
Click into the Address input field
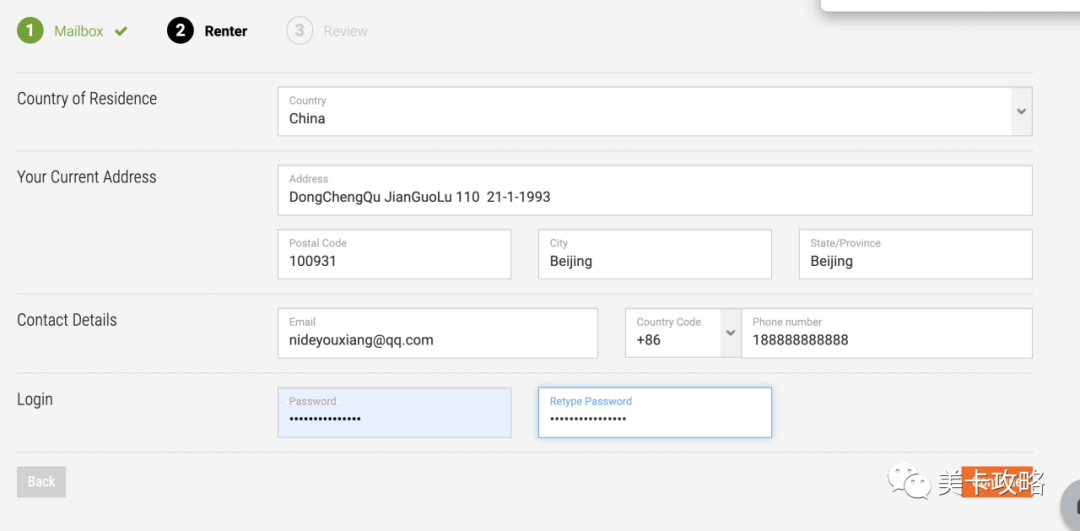click(x=655, y=190)
